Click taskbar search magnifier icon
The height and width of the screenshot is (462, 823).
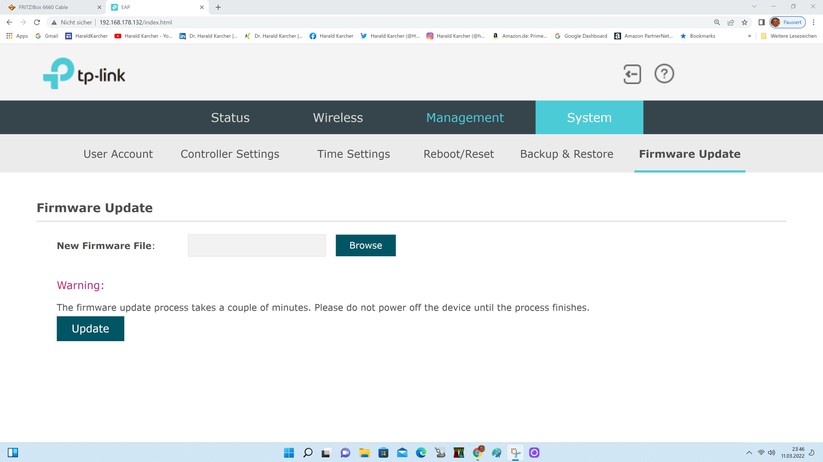point(308,453)
